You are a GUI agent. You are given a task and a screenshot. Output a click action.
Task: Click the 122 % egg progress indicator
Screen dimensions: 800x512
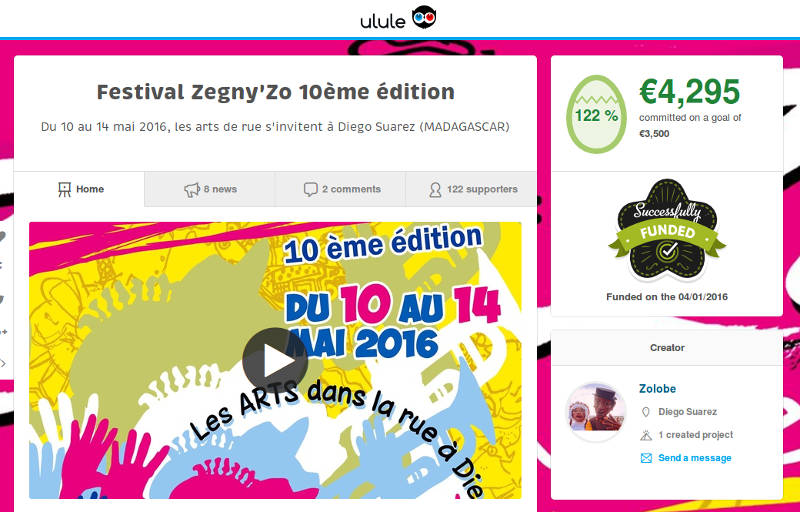point(596,114)
